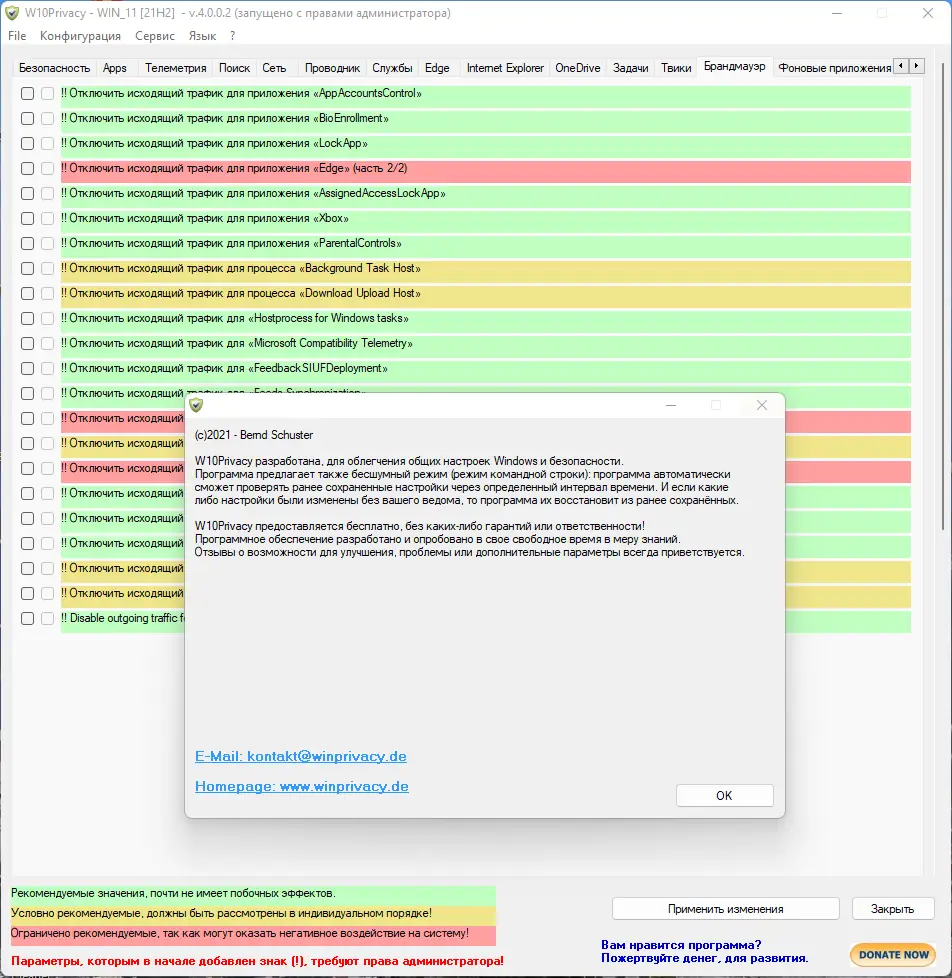Check first checkbox for Hostprocess for Windows tasks row

[27, 318]
